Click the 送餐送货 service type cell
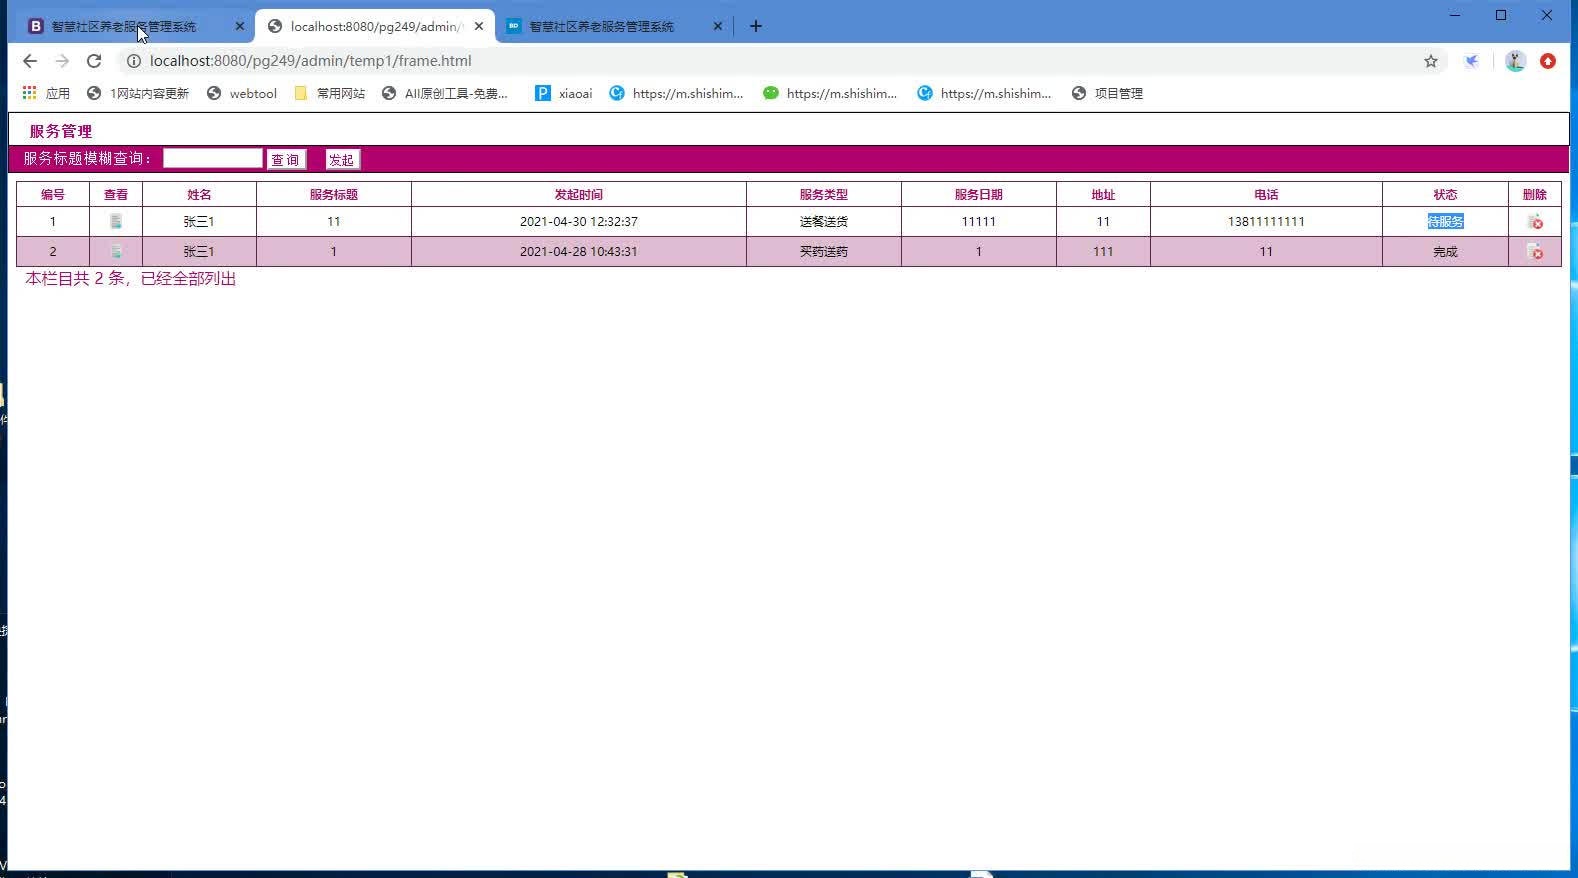The image size is (1578, 878). pos(824,221)
